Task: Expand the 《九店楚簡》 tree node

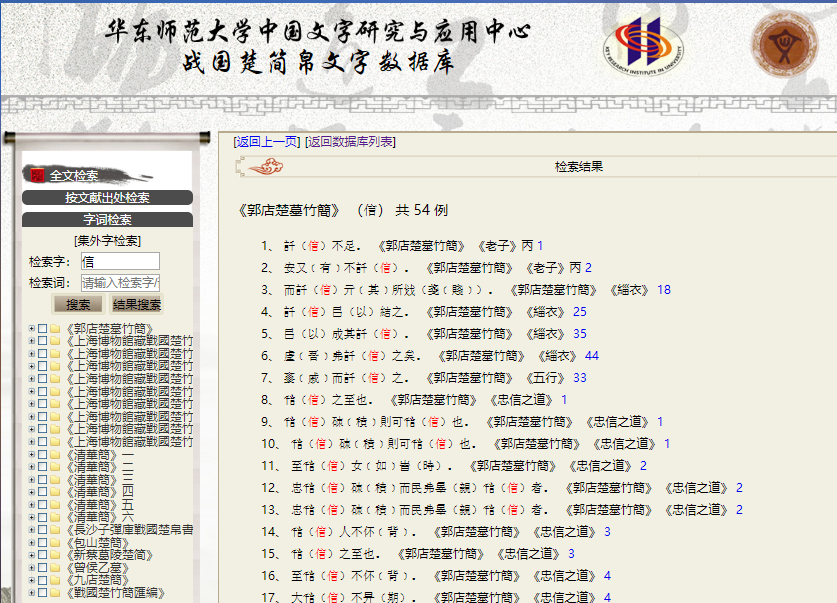Action: pyautogui.click(x=31, y=580)
